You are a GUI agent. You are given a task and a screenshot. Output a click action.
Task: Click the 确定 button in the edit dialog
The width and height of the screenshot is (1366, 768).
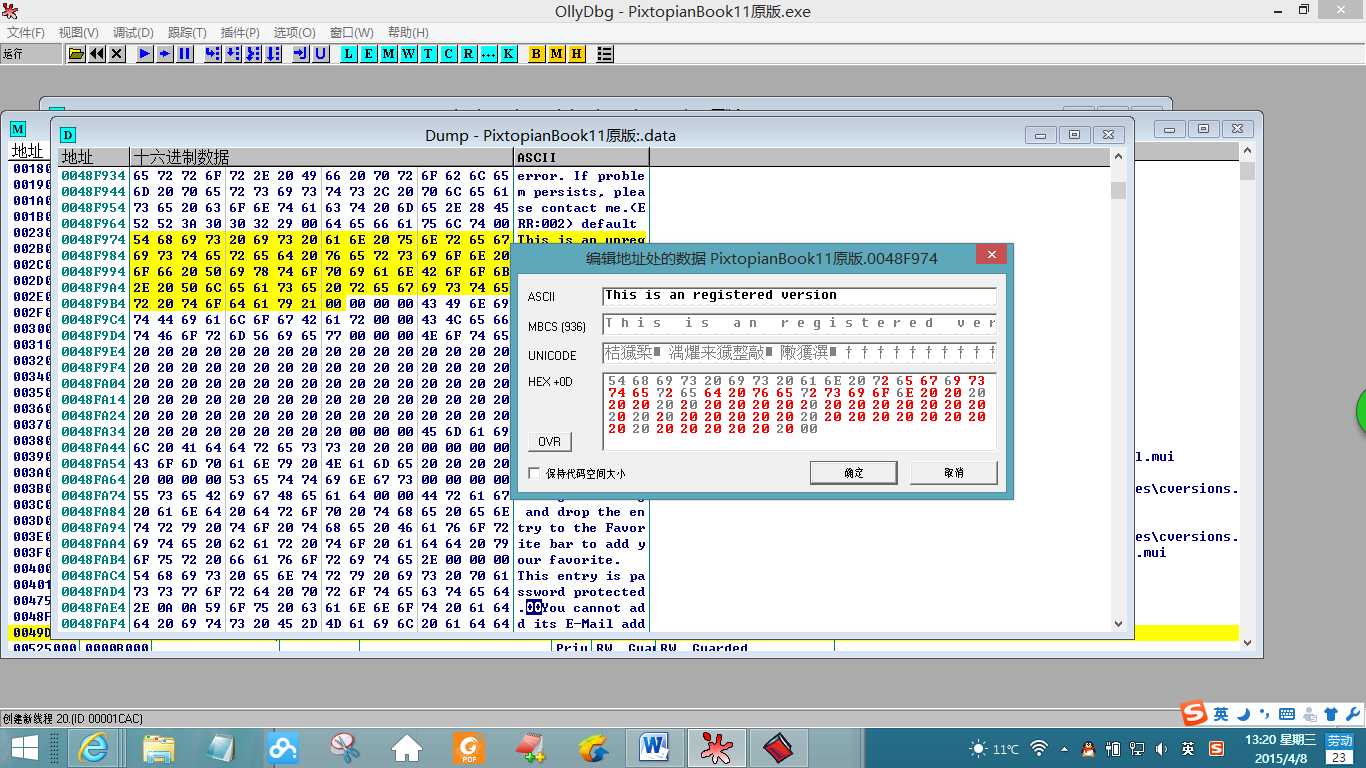[853, 472]
